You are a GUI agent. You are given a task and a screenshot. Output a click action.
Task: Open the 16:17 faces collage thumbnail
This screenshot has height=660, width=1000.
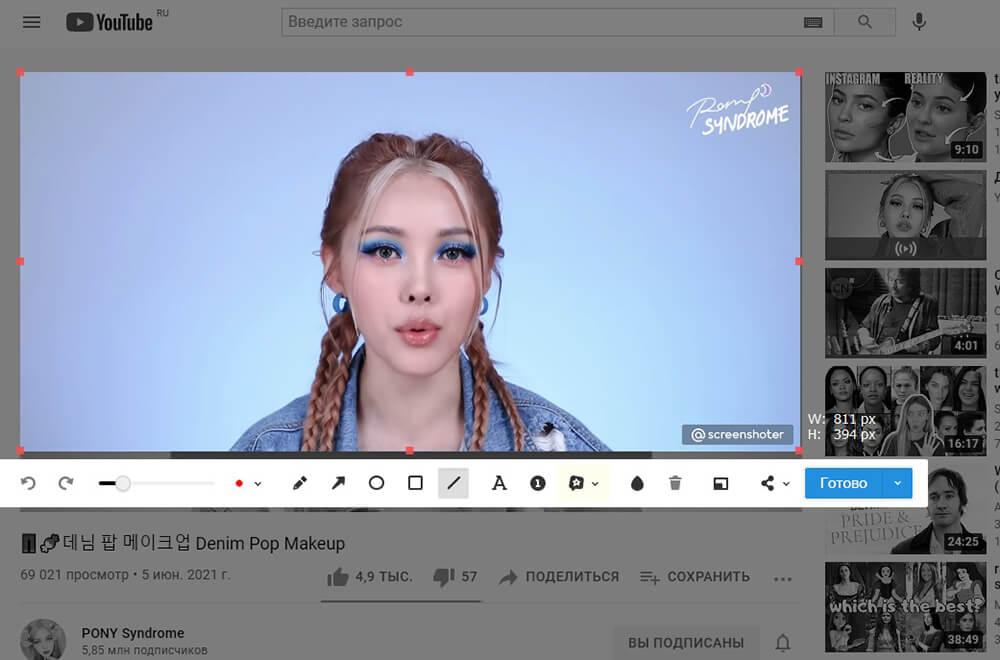[x=906, y=411]
